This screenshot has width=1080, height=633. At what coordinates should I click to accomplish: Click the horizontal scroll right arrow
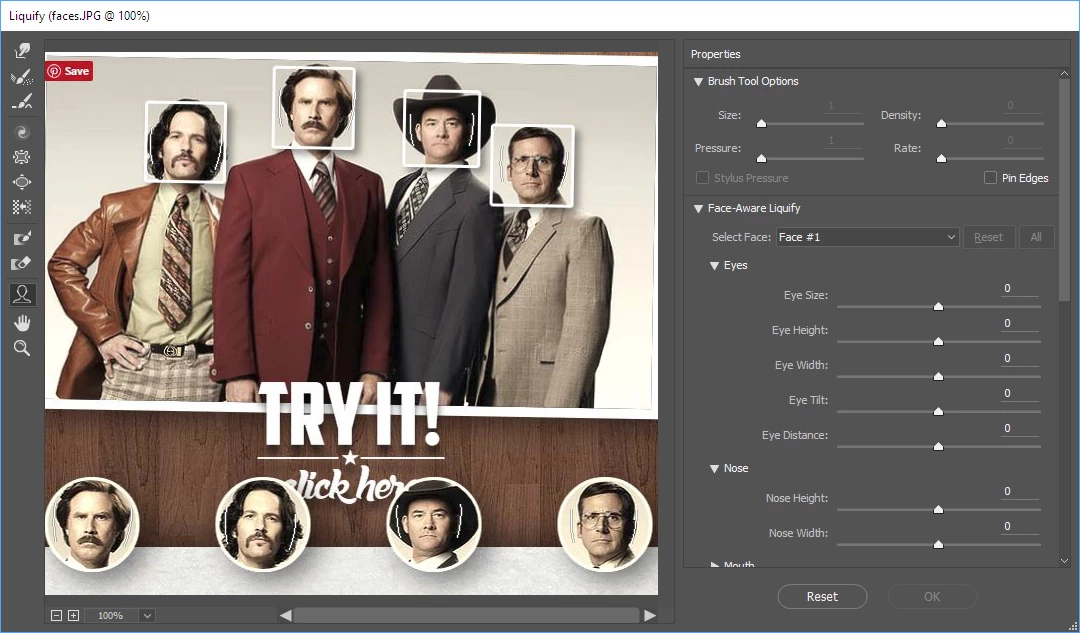pyautogui.click(x=650, y=615)
